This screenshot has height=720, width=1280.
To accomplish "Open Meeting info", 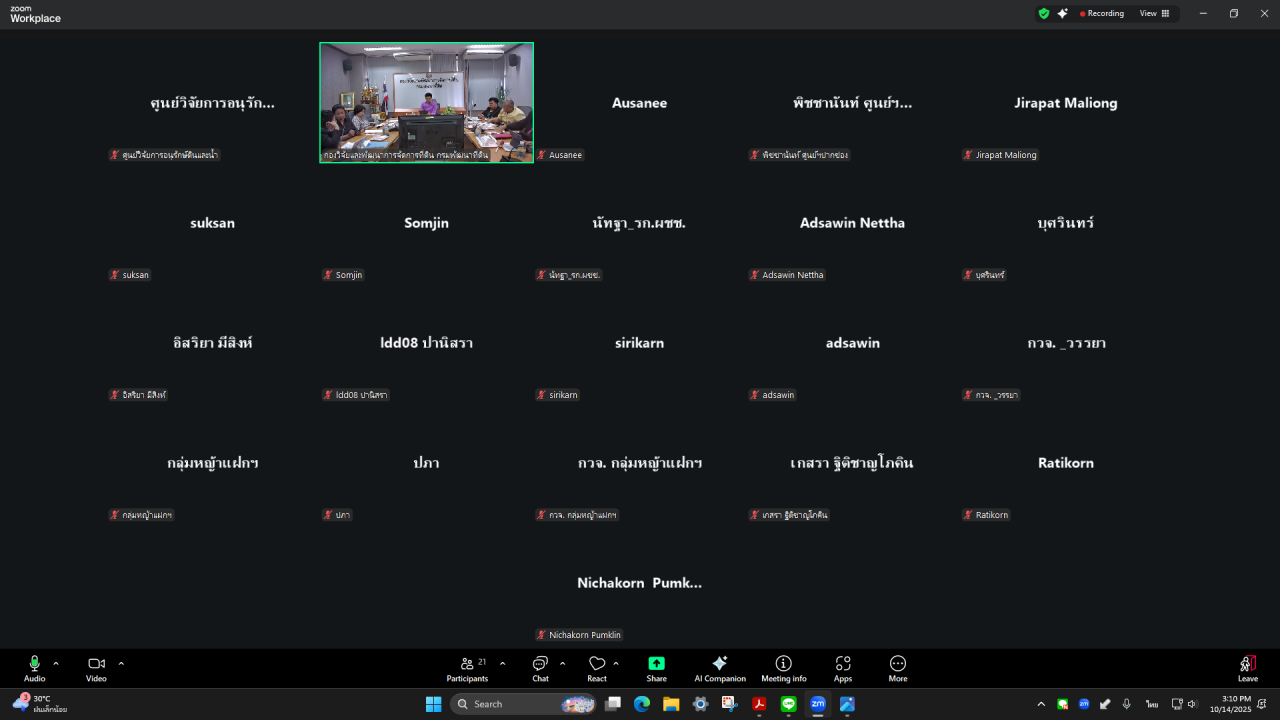I will (784, 668).
